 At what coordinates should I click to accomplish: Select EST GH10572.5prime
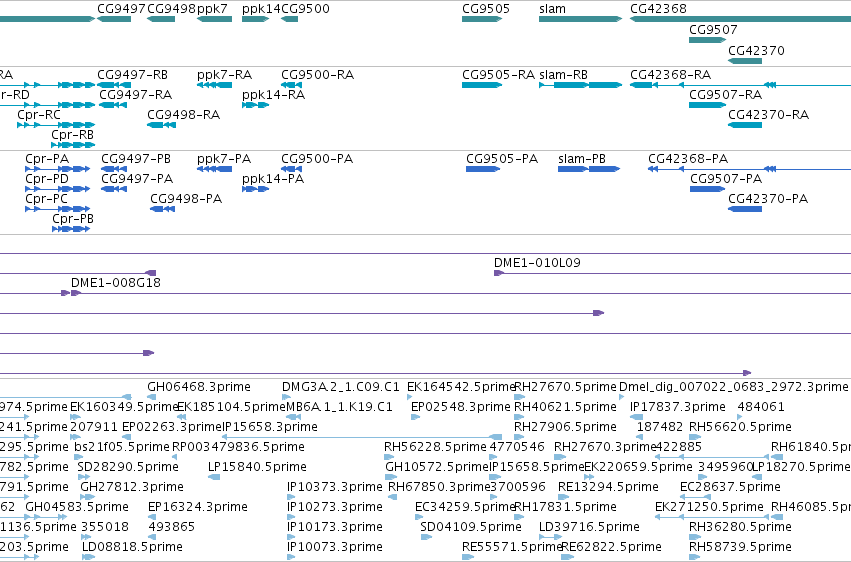437,467
